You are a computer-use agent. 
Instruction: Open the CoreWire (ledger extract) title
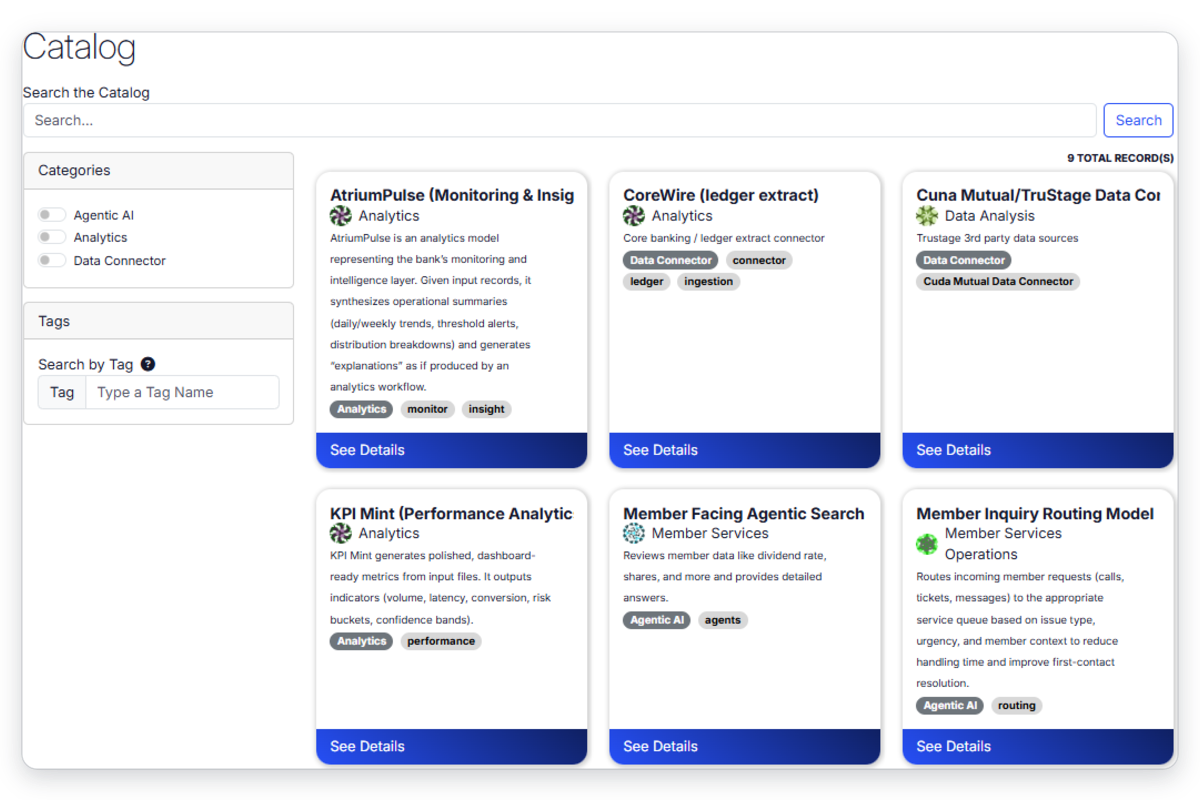[x=721, y=195]
